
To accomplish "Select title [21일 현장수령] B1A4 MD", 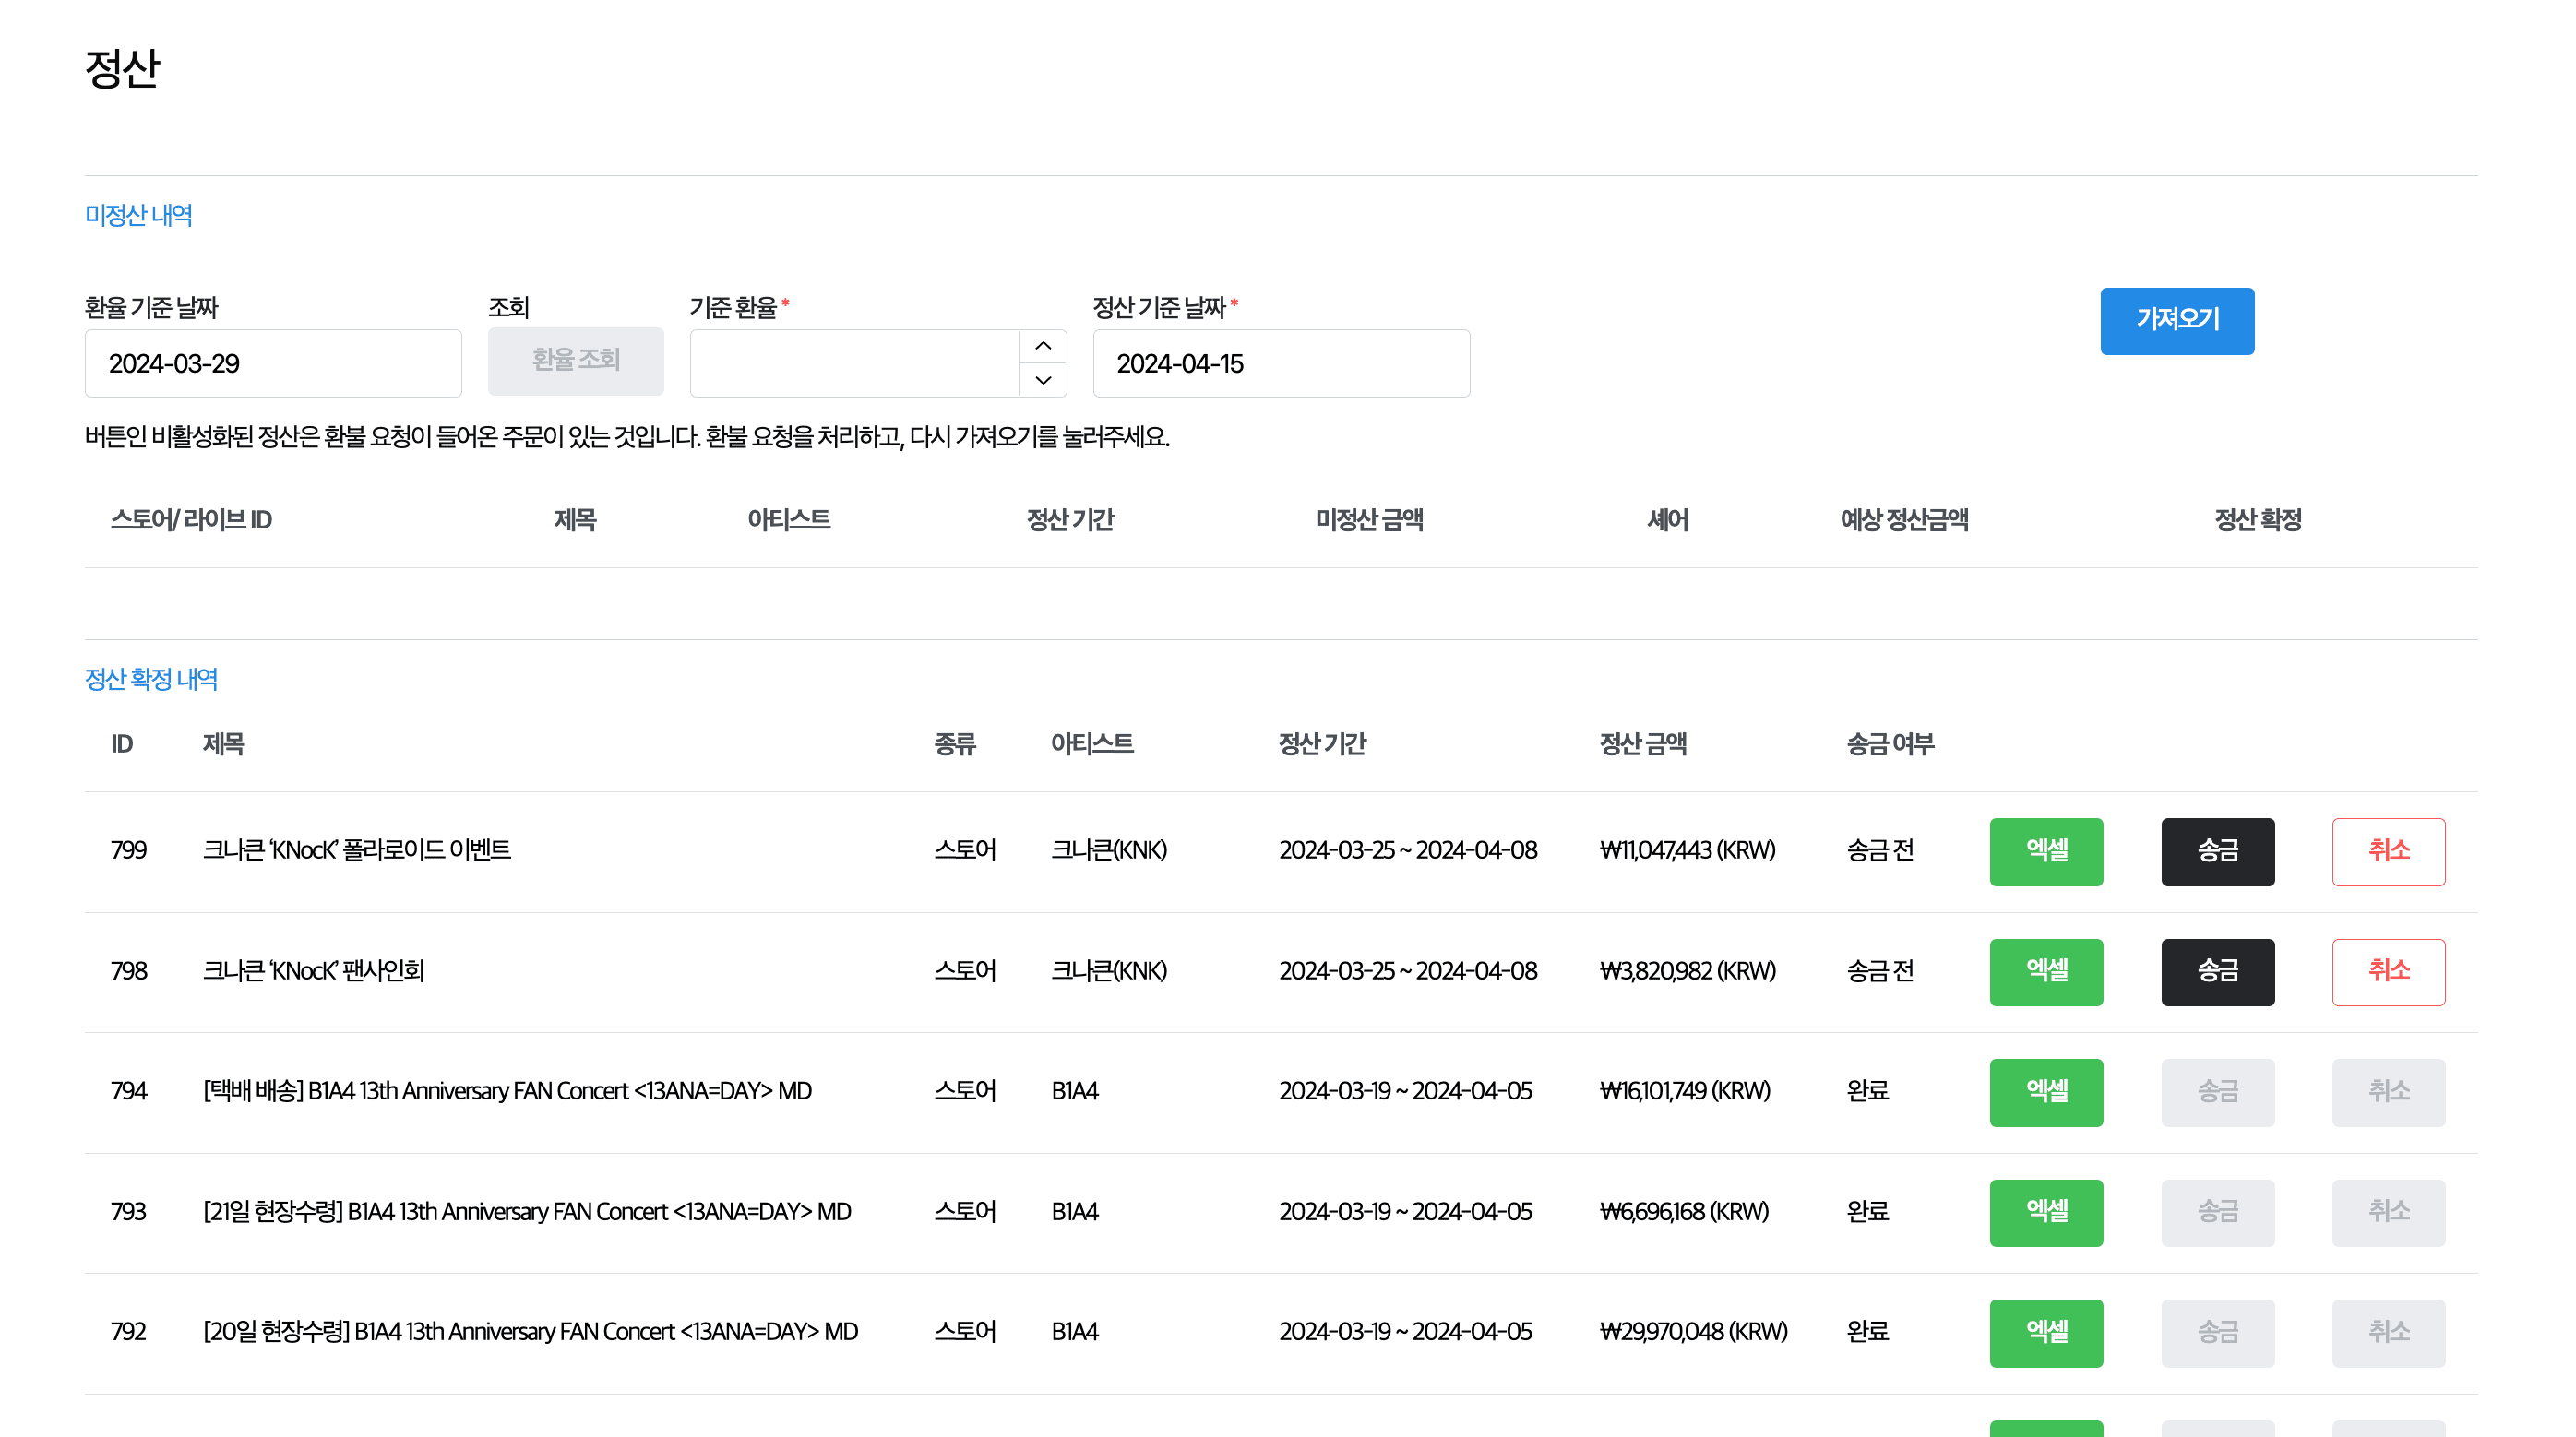I will click(x=527, y=1212).
